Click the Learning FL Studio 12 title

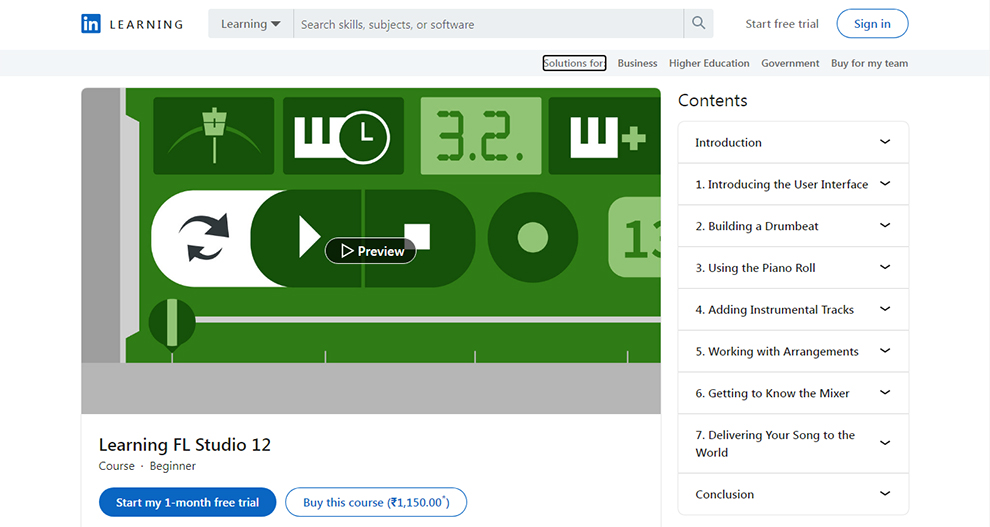pyautogui.click(x=184, y=445)
